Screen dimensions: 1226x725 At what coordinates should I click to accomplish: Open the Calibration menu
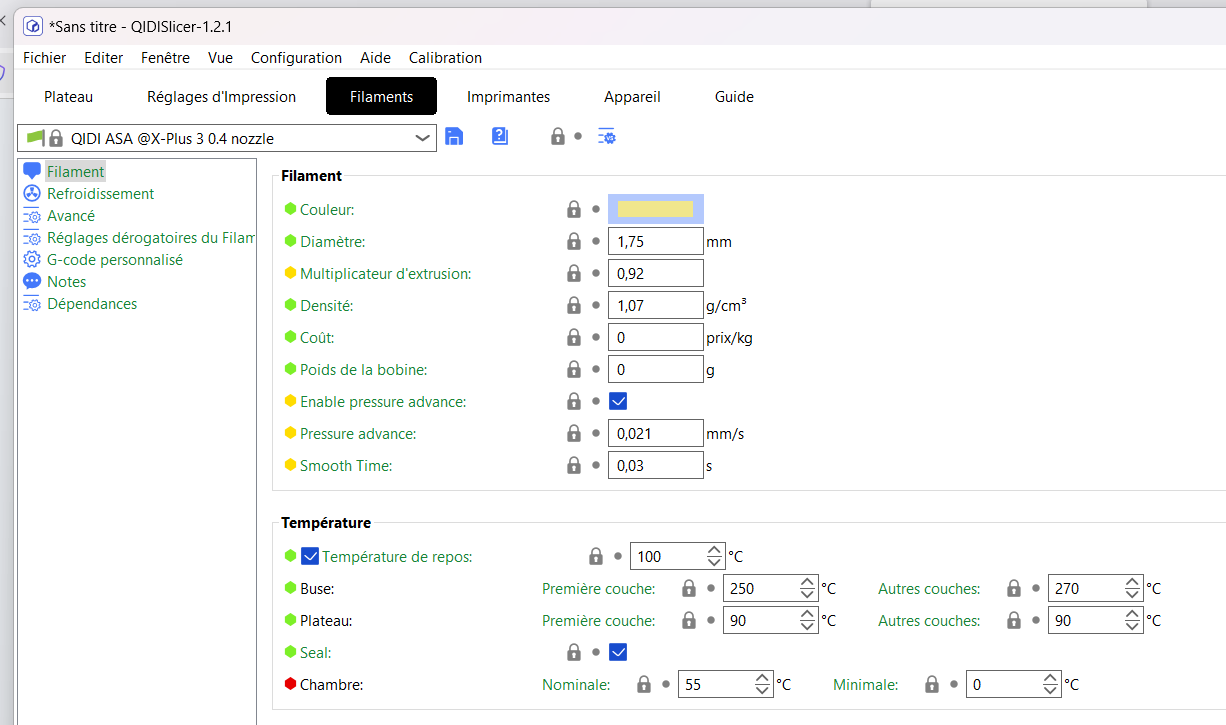click(x=445, y=58)
